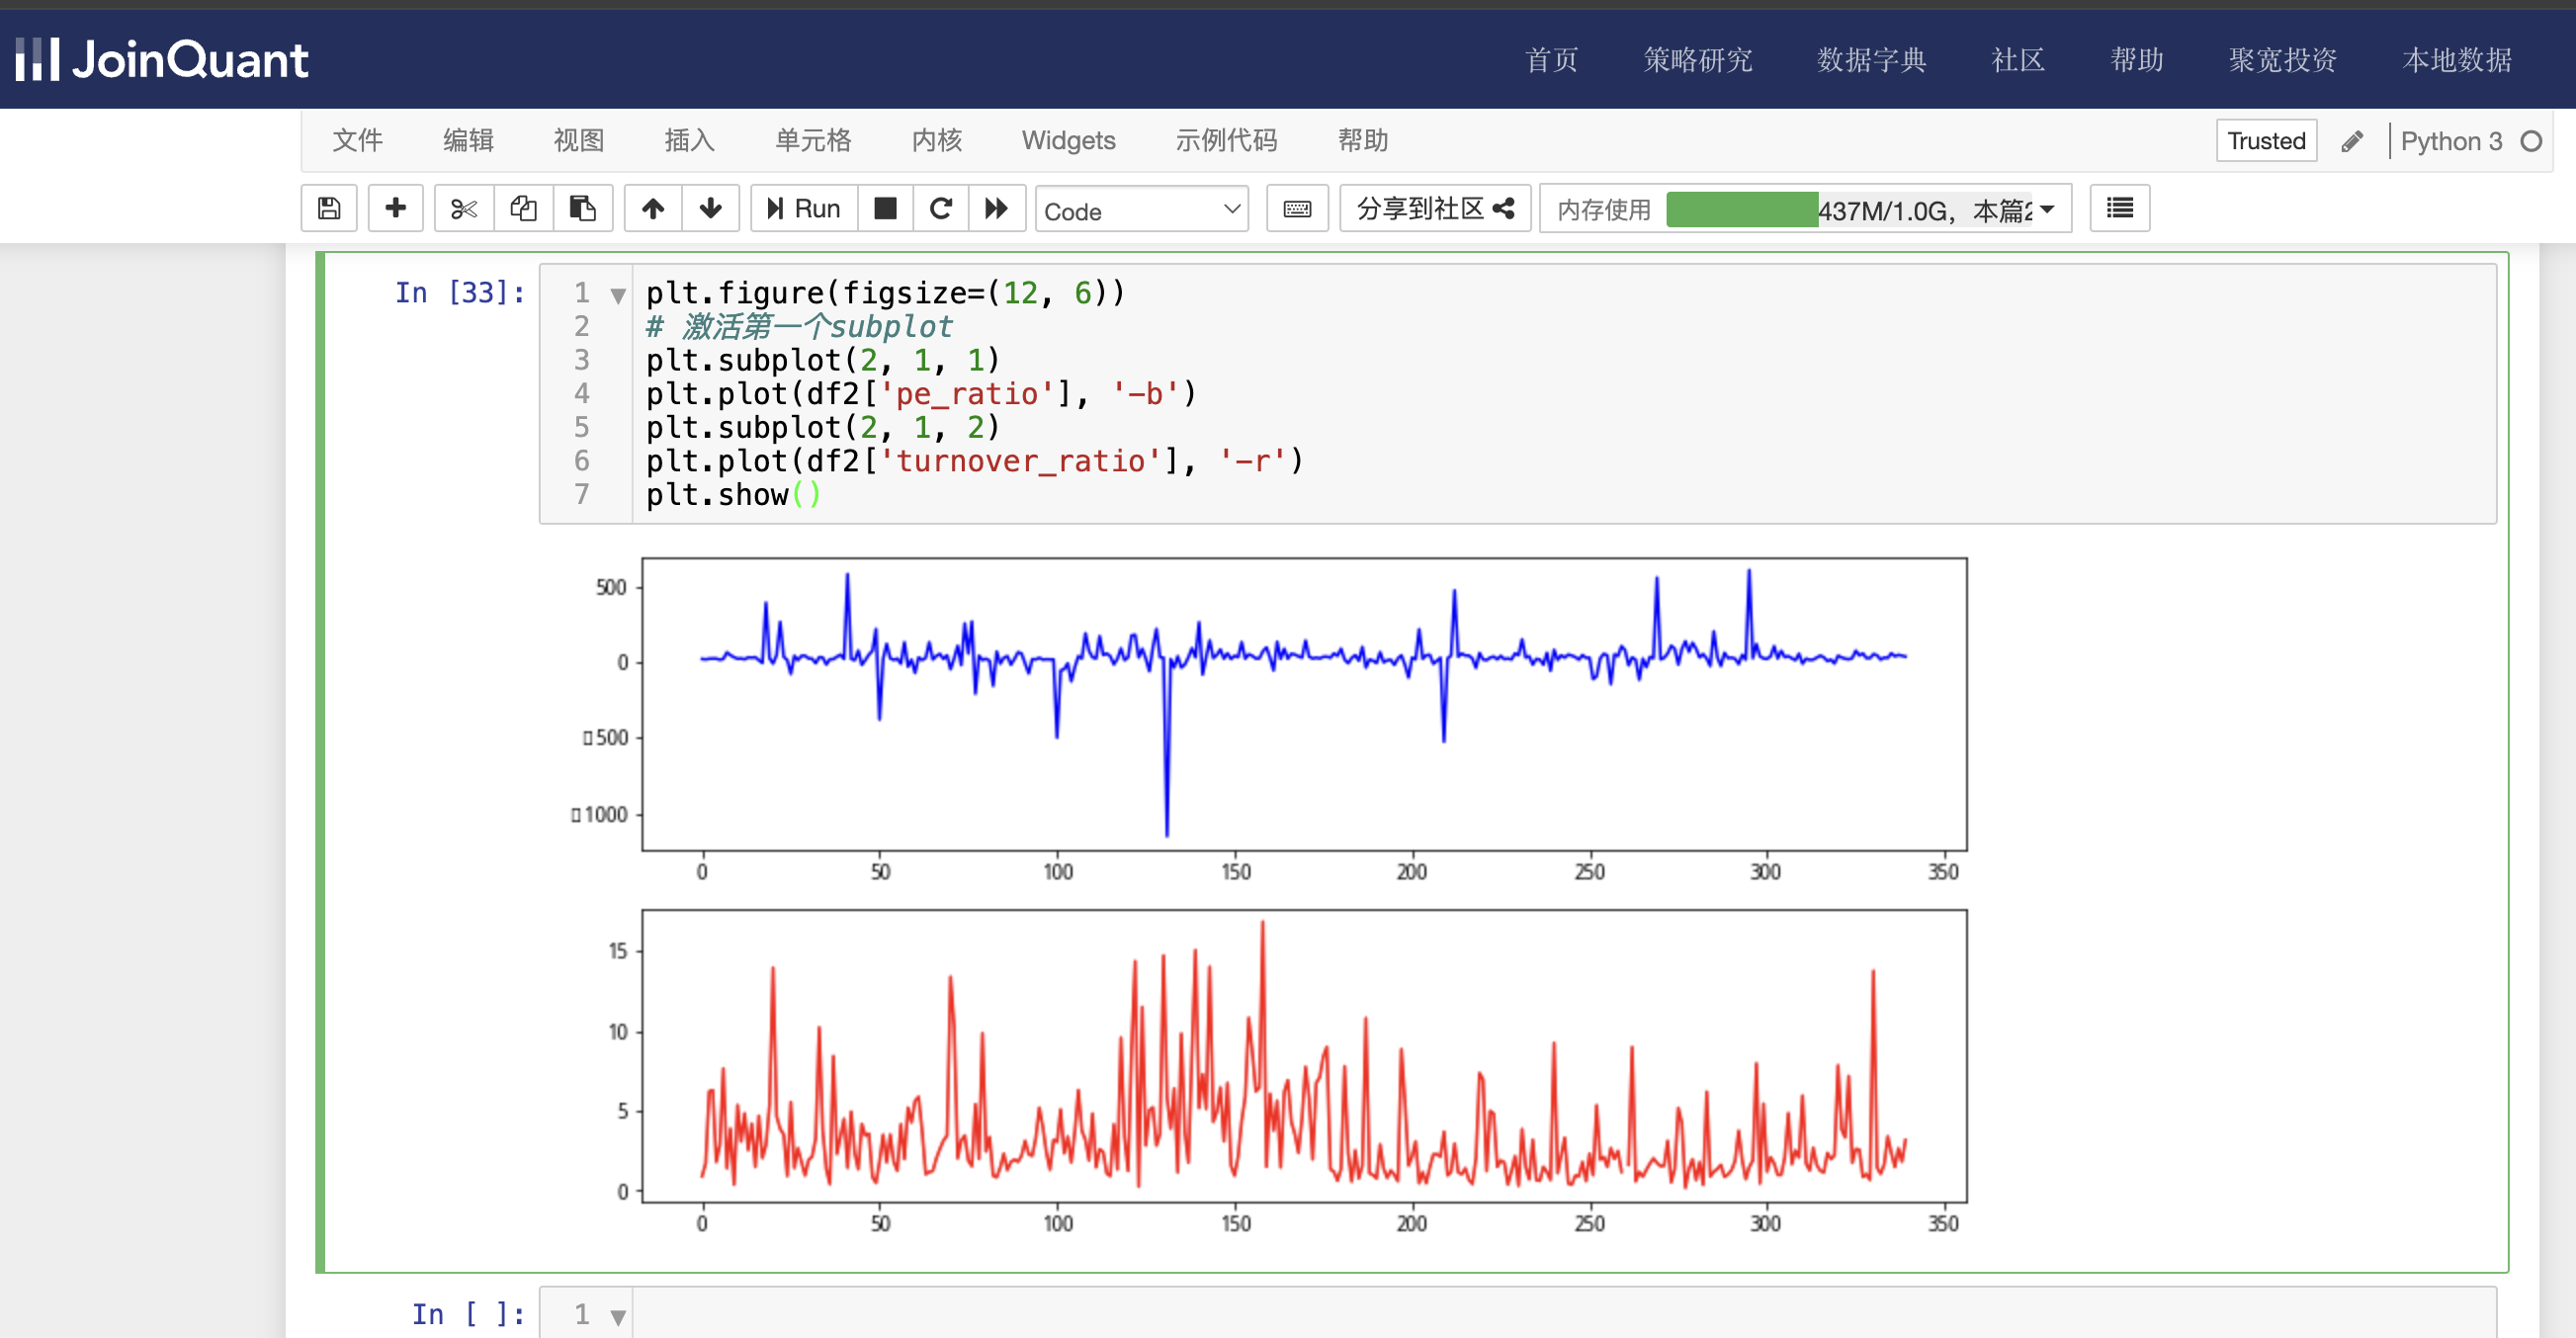Screen dimensions: 2576x1338
Task: Restart and run all cells icon
Action: pyautogui.click(x=997, y=208)
